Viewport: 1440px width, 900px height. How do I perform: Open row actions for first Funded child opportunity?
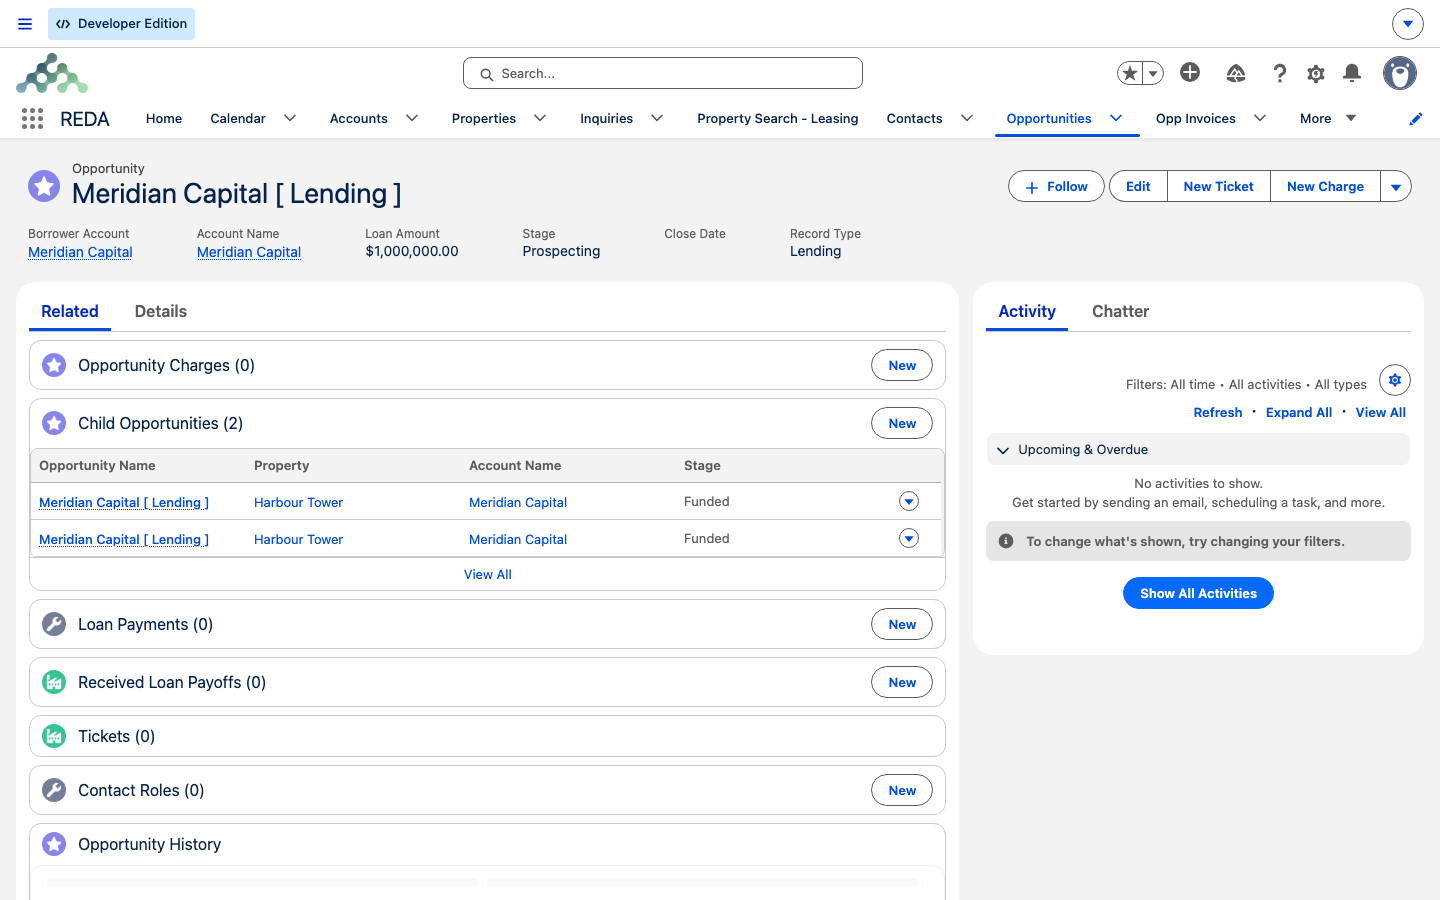tap(909, 501)
